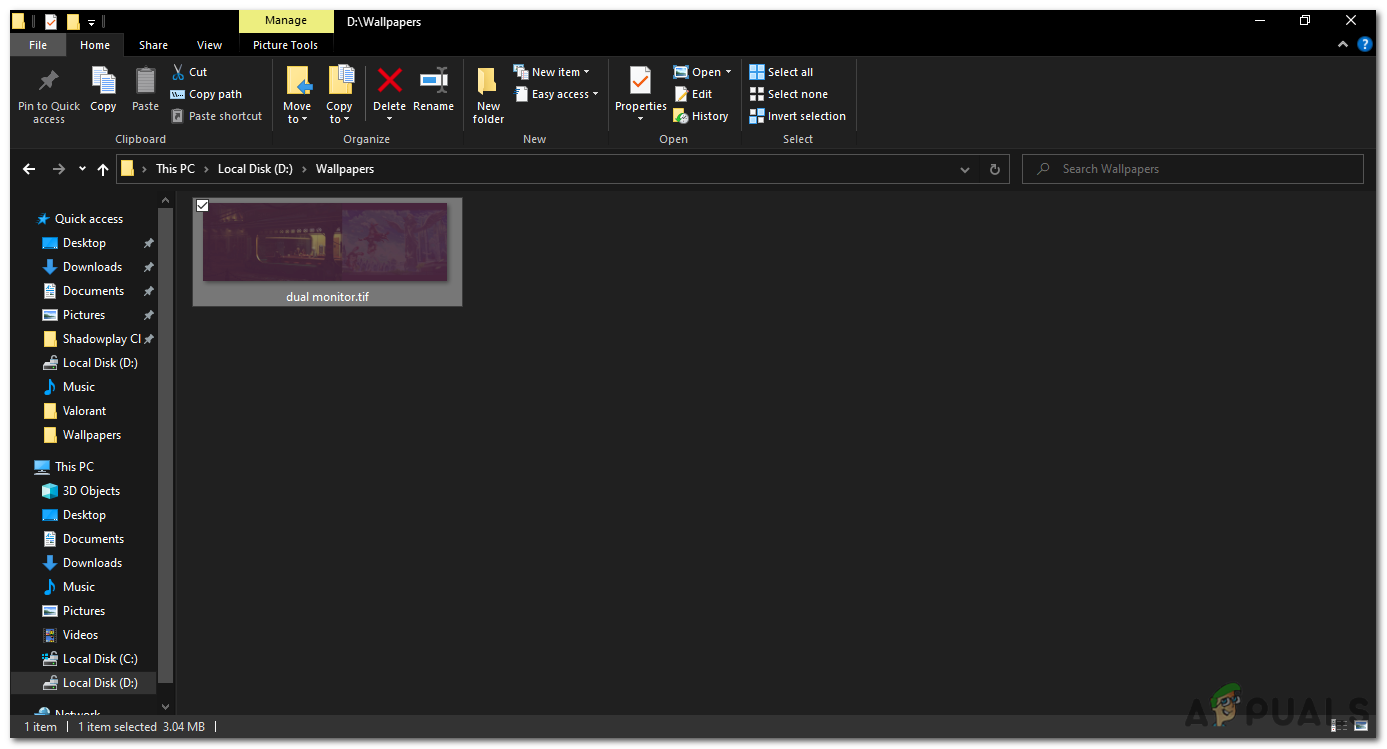Screen dimensions: 1387x749
Task: Open file History for the selection
Action: (701, 115)
